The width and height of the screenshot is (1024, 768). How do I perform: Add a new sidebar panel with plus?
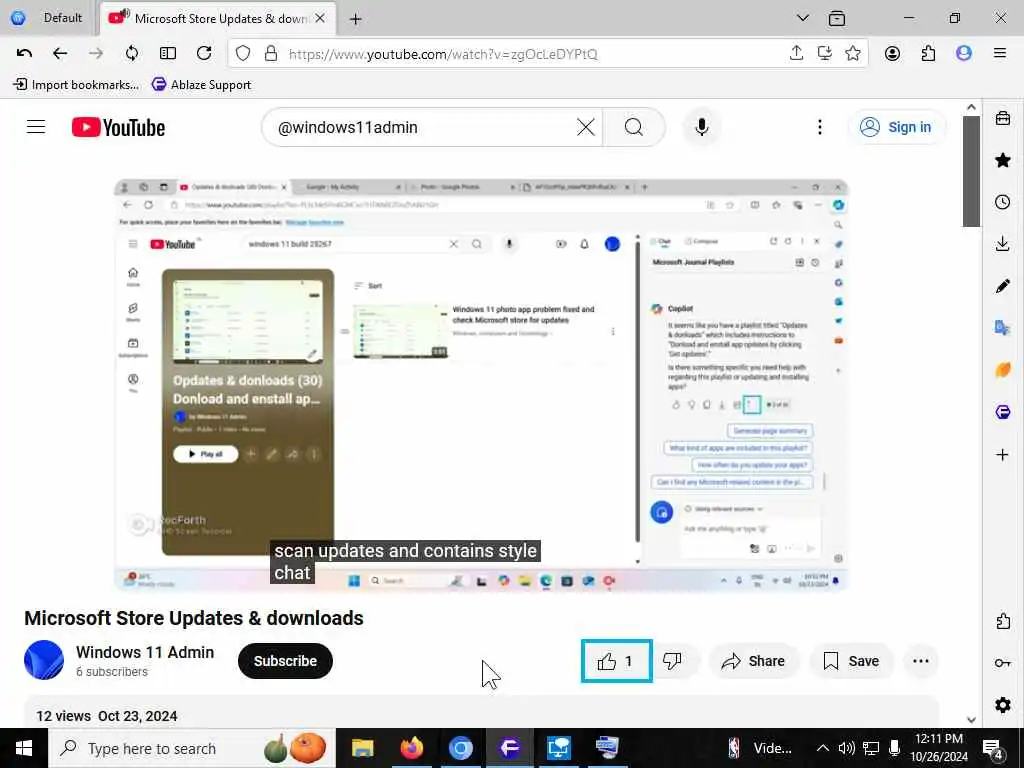pyautogui.click(x=1003, y=454)
